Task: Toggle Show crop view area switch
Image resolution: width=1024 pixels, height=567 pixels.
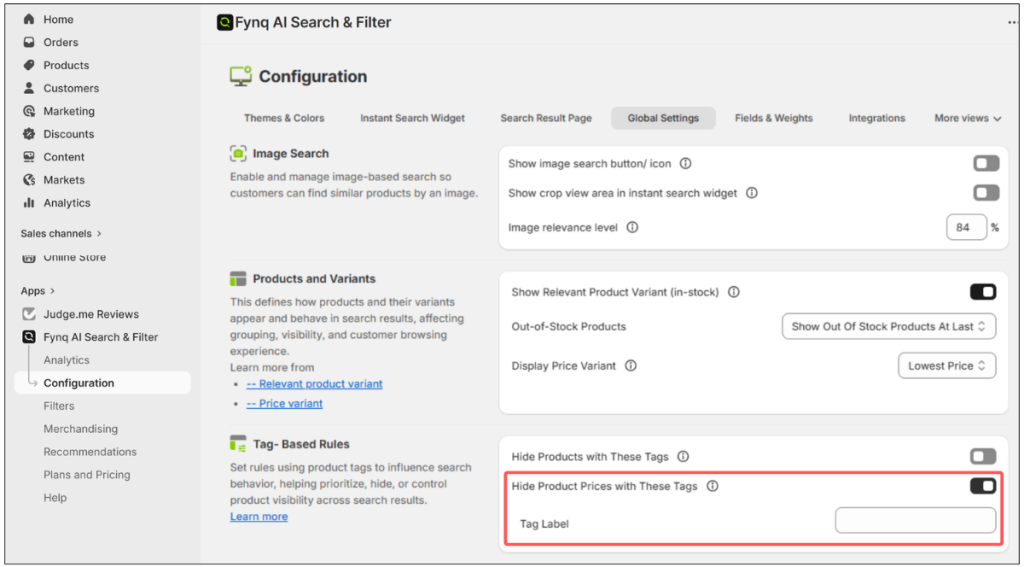Action: click(x=986, y=193)
